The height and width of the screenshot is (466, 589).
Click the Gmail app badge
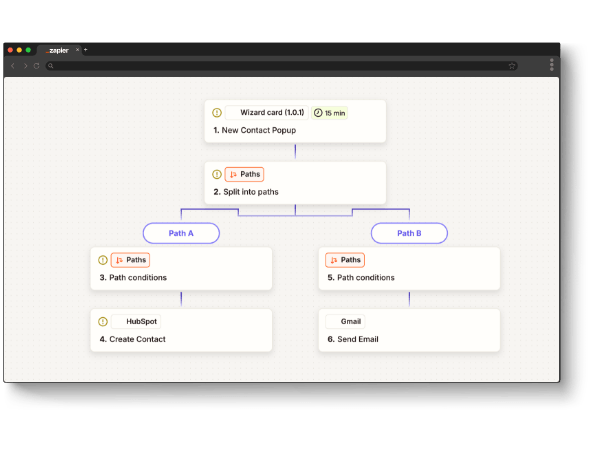(345, 321)
